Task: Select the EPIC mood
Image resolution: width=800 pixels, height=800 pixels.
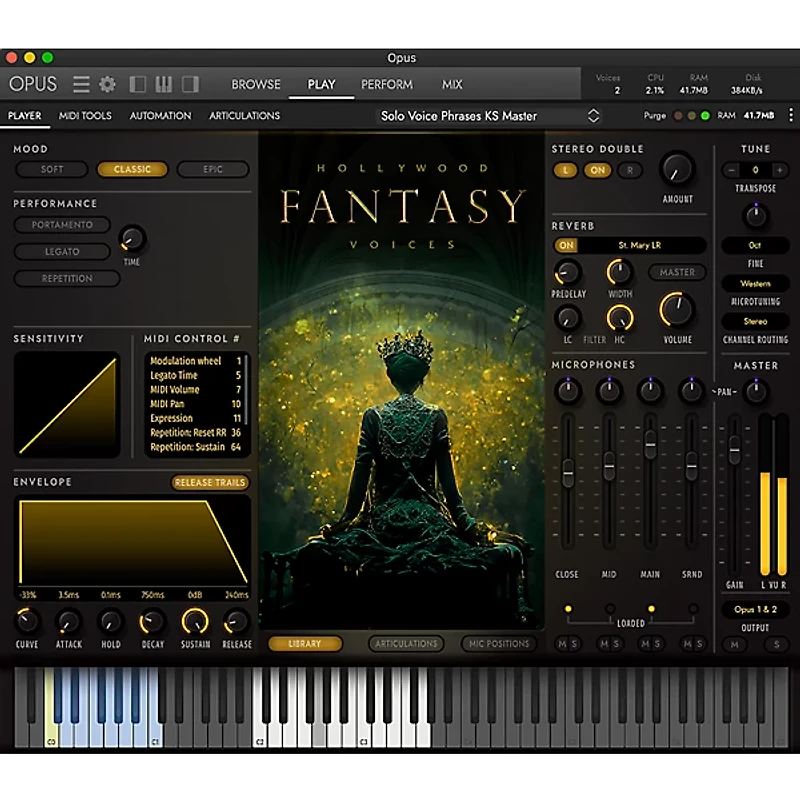Action: point(212,169)
